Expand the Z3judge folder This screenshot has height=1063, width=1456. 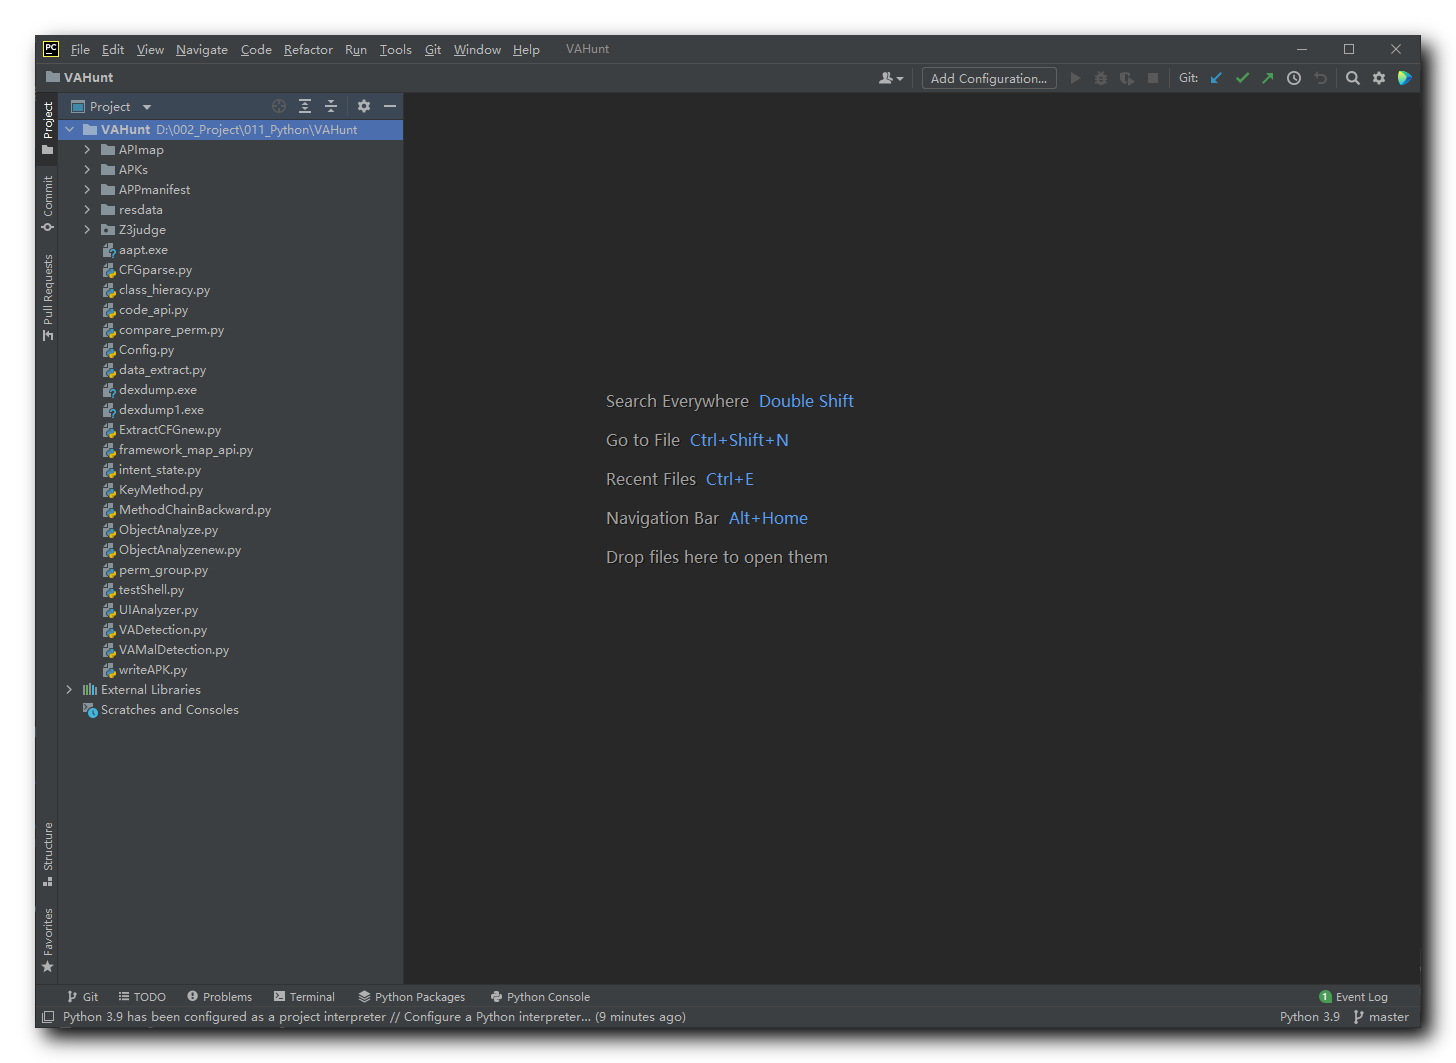[x=87, y=230]
